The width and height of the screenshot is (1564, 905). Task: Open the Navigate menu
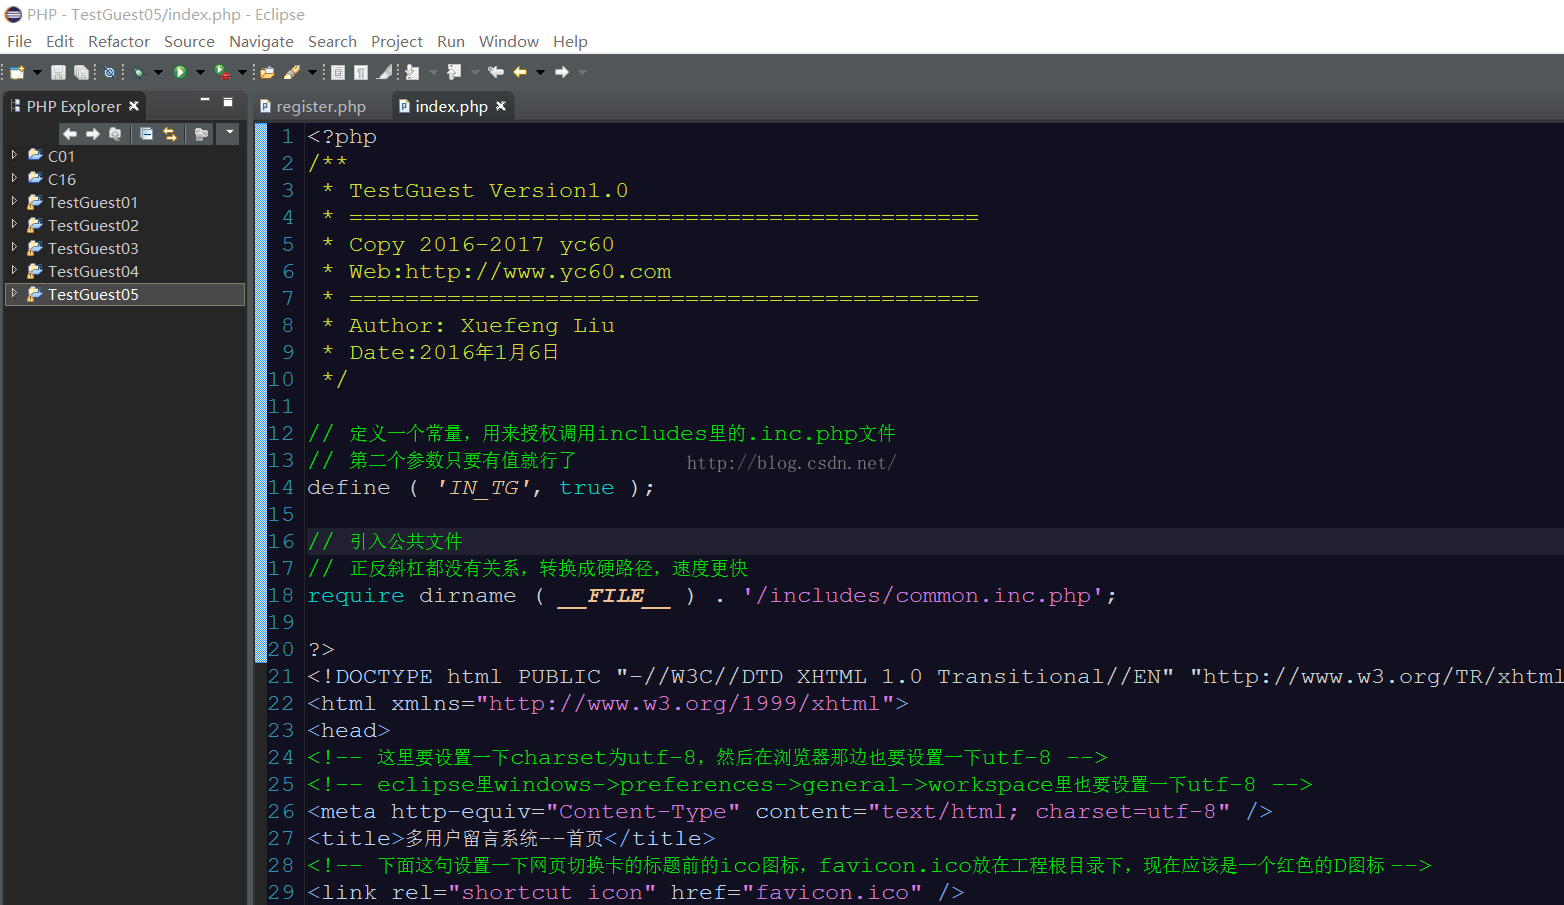[x=261, y=41]
